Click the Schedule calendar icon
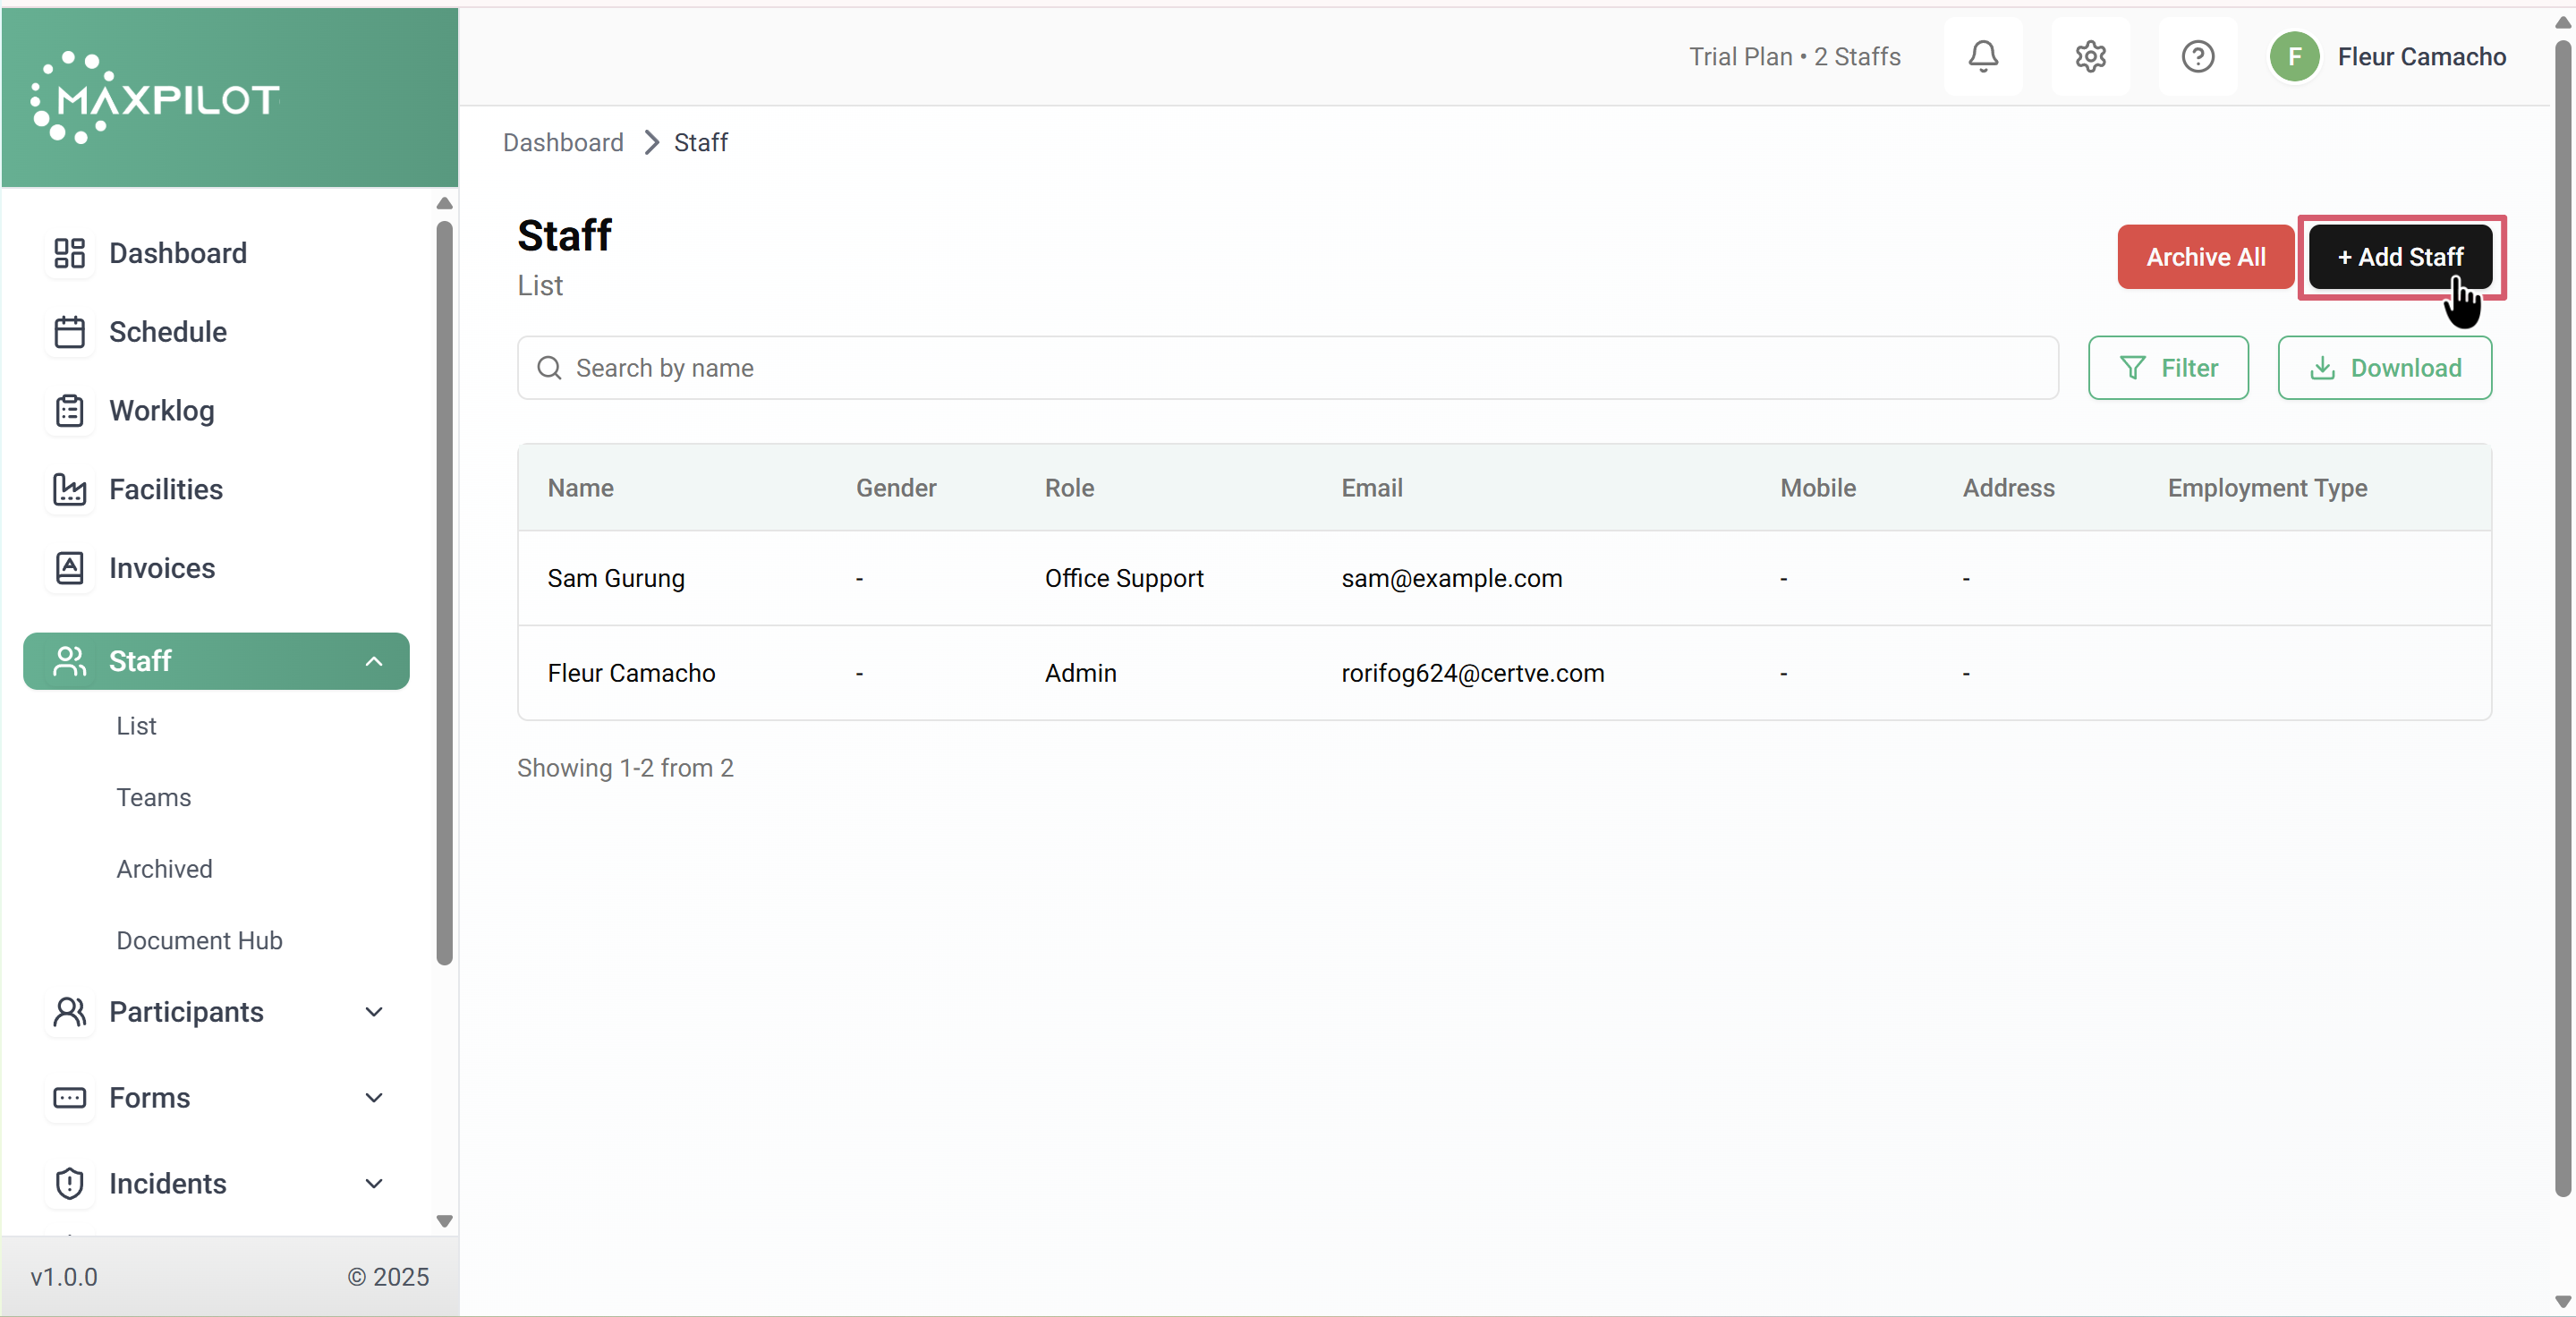 point(69,332)
